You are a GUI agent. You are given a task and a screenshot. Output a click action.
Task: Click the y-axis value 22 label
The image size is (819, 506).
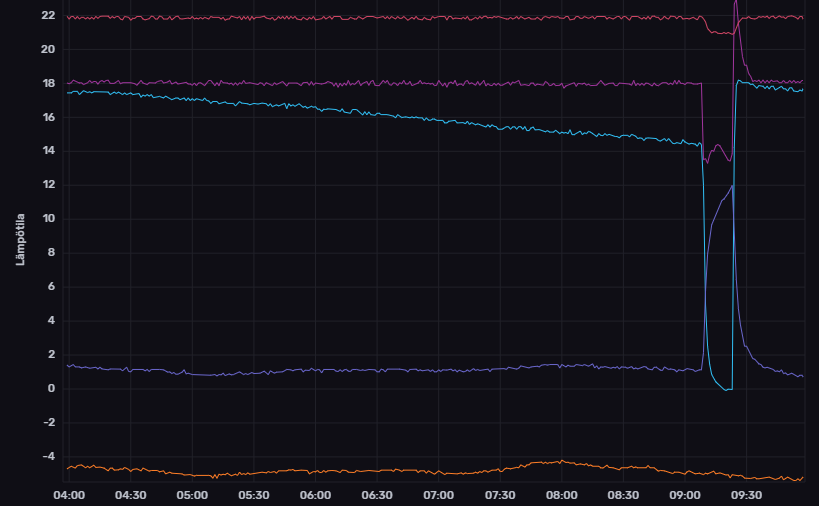click(x=48, y=16)
